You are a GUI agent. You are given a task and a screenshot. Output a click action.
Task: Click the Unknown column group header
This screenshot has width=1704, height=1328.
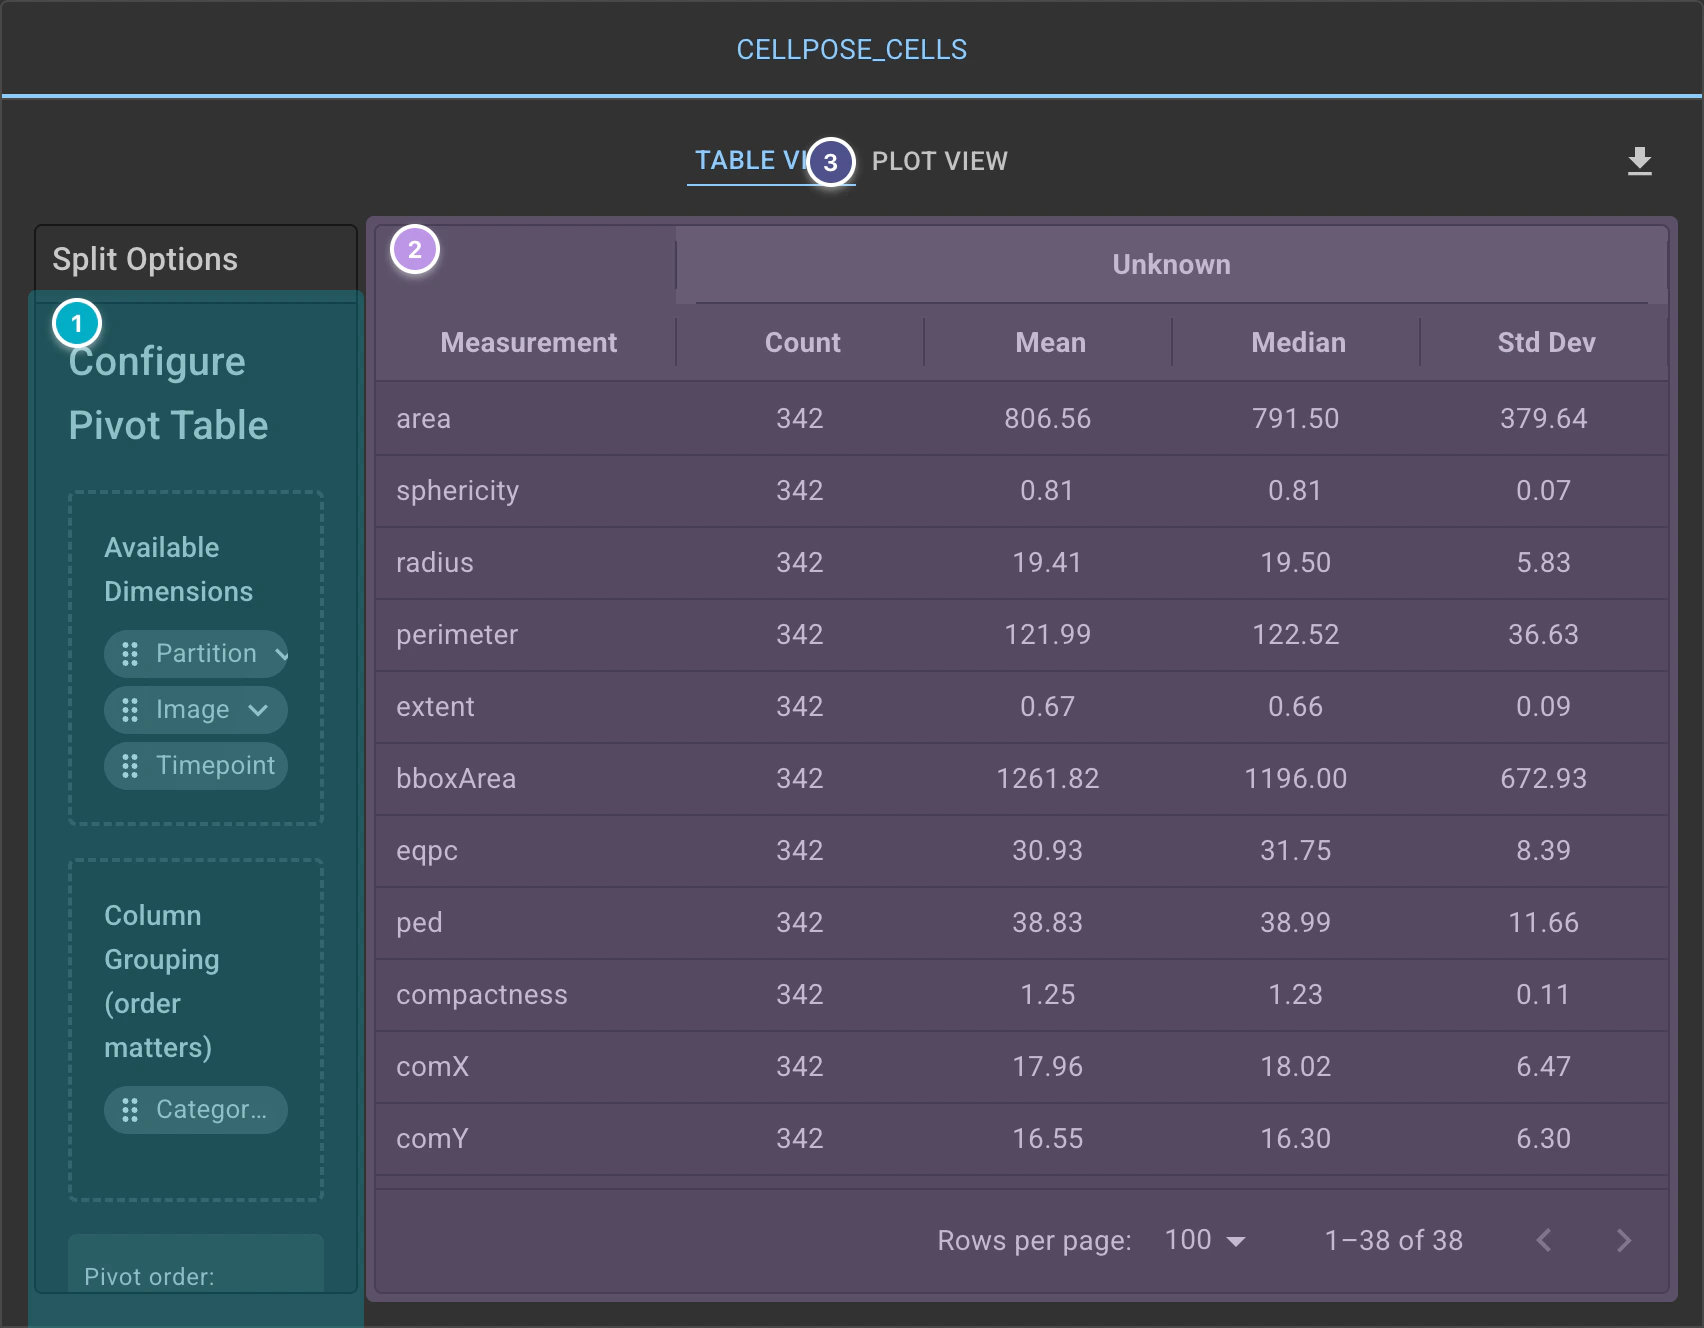[x=1171, y=264]
